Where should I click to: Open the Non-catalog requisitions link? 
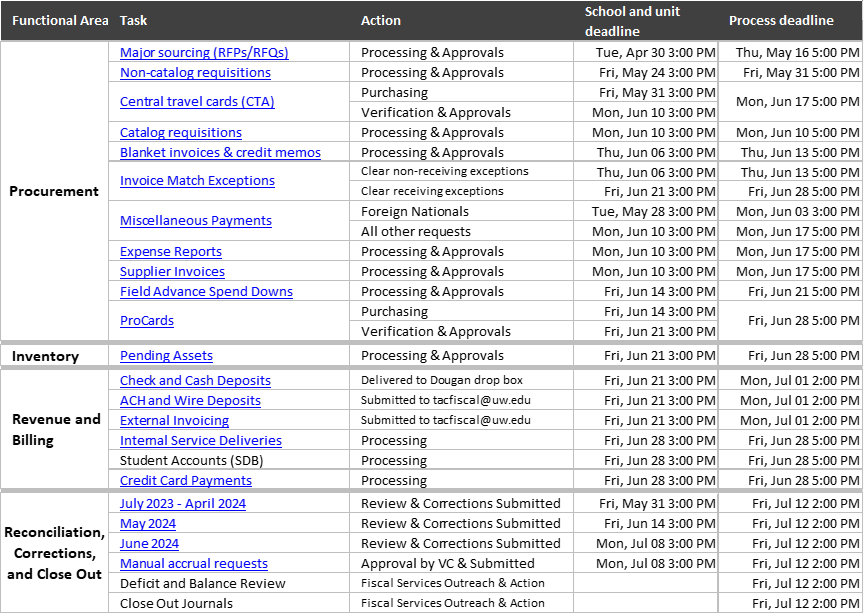[x=195, y=72]
